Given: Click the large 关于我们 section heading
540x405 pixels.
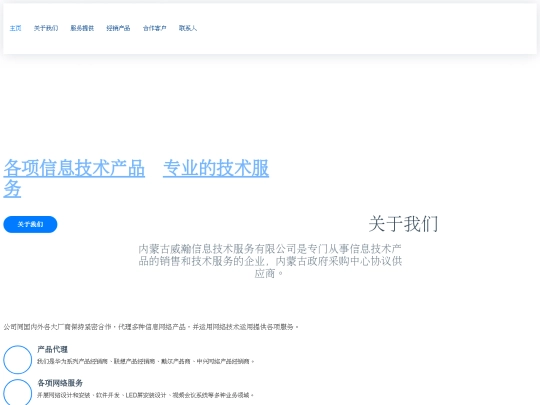Looking at the screenshot, I should [x=403, y=224].
